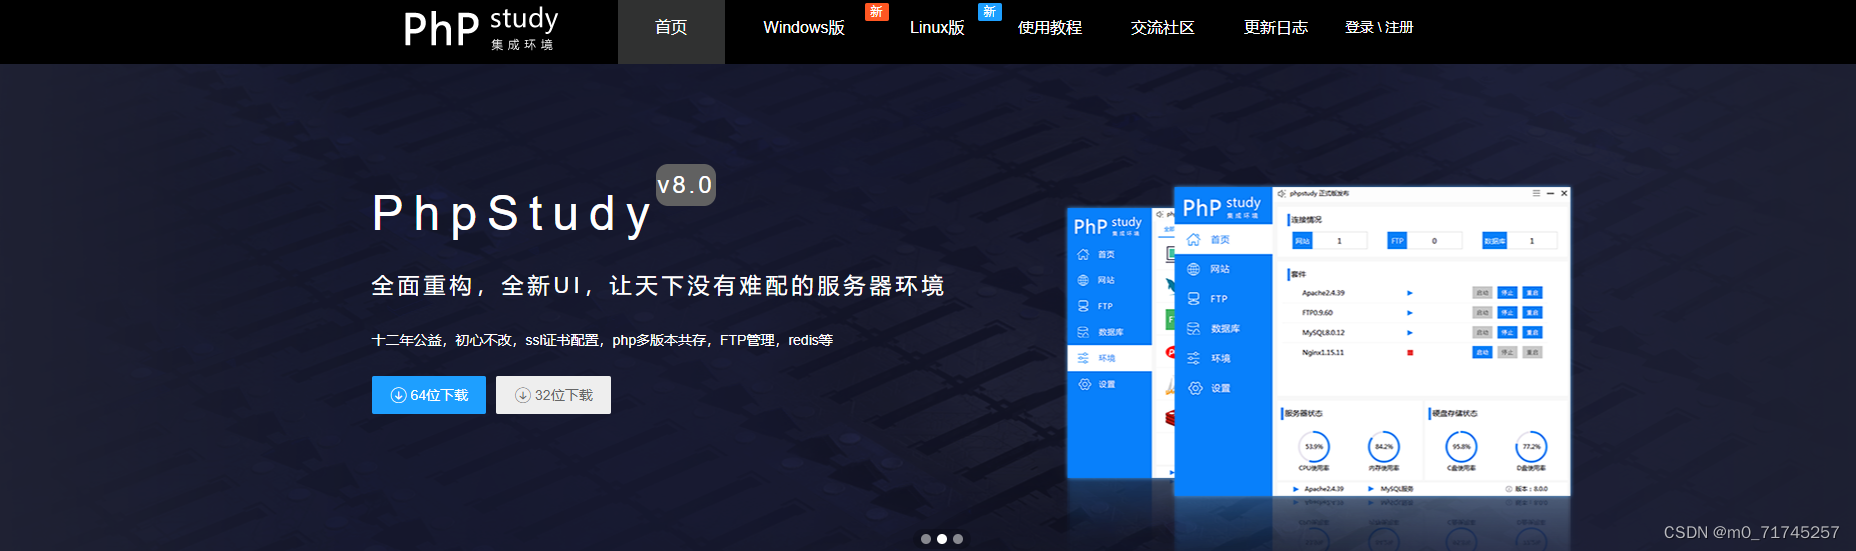
Task: Select the last carousel dot
Action: pos(958,539)
